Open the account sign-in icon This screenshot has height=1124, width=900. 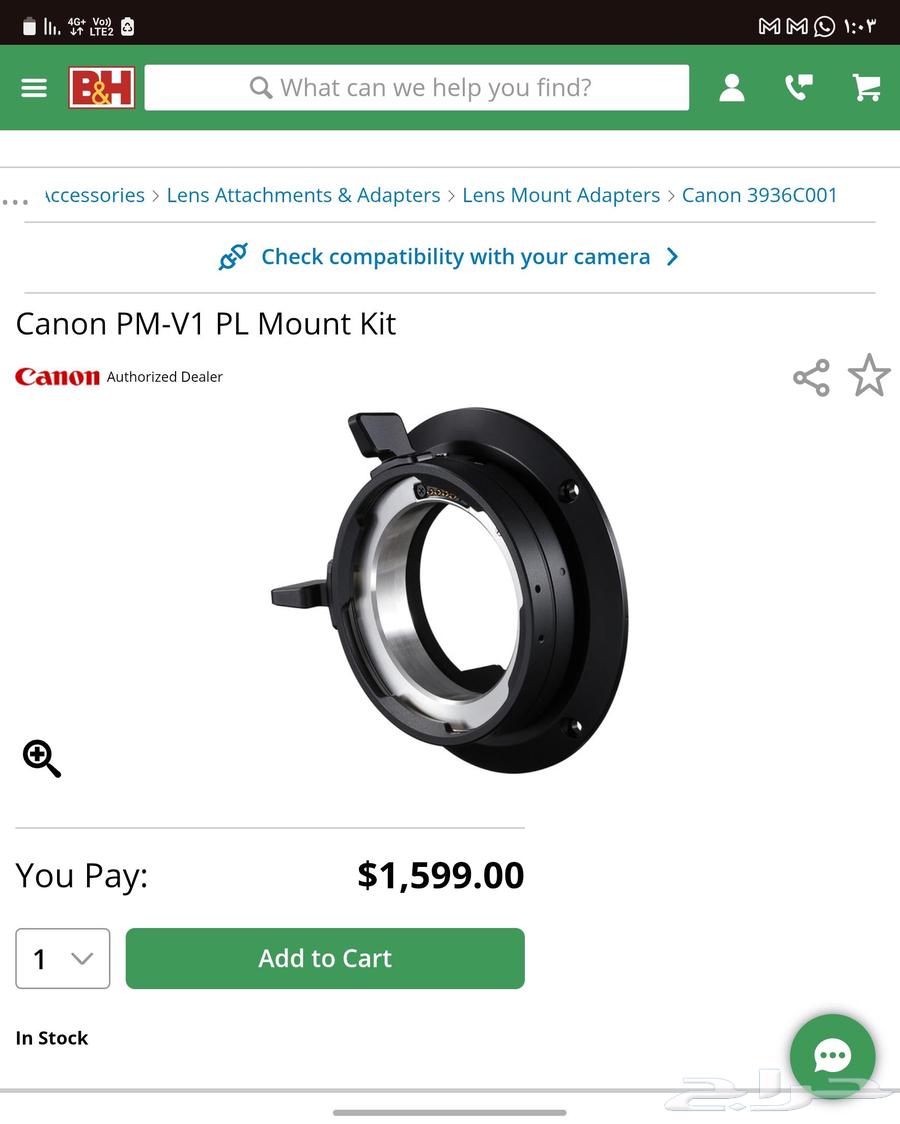731,87
